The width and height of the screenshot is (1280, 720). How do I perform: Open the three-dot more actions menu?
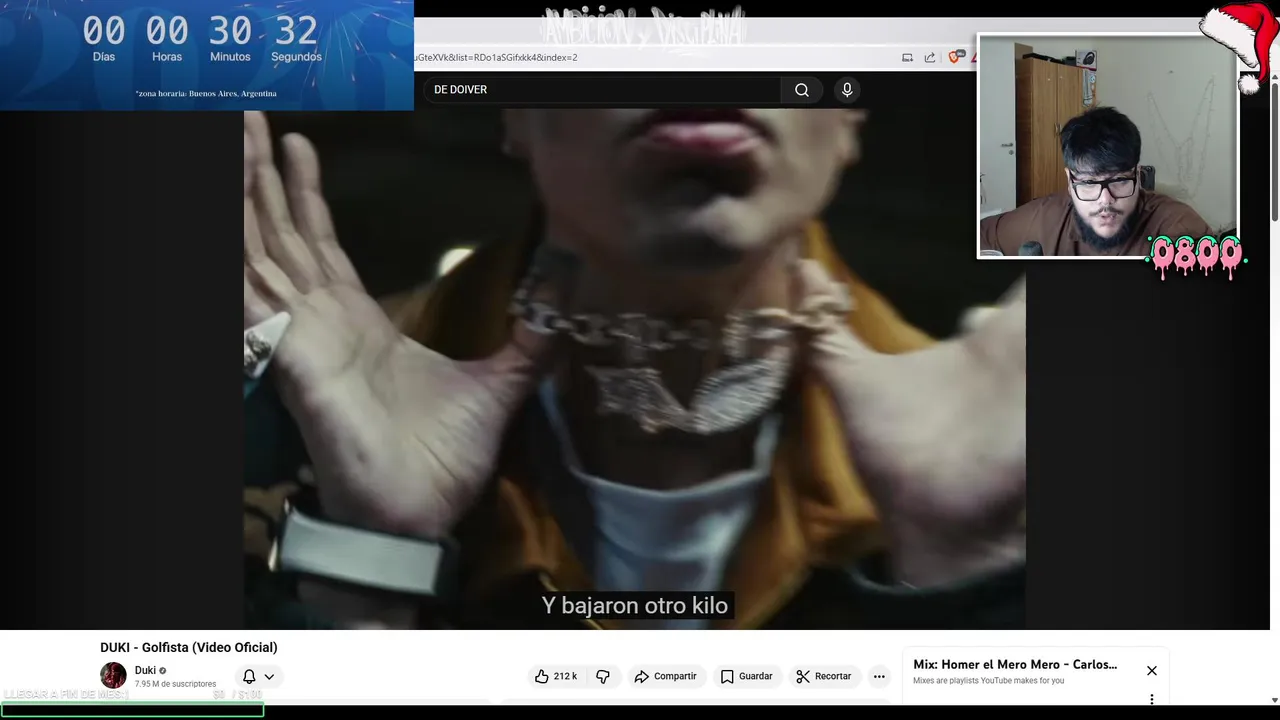pos(879,676)
